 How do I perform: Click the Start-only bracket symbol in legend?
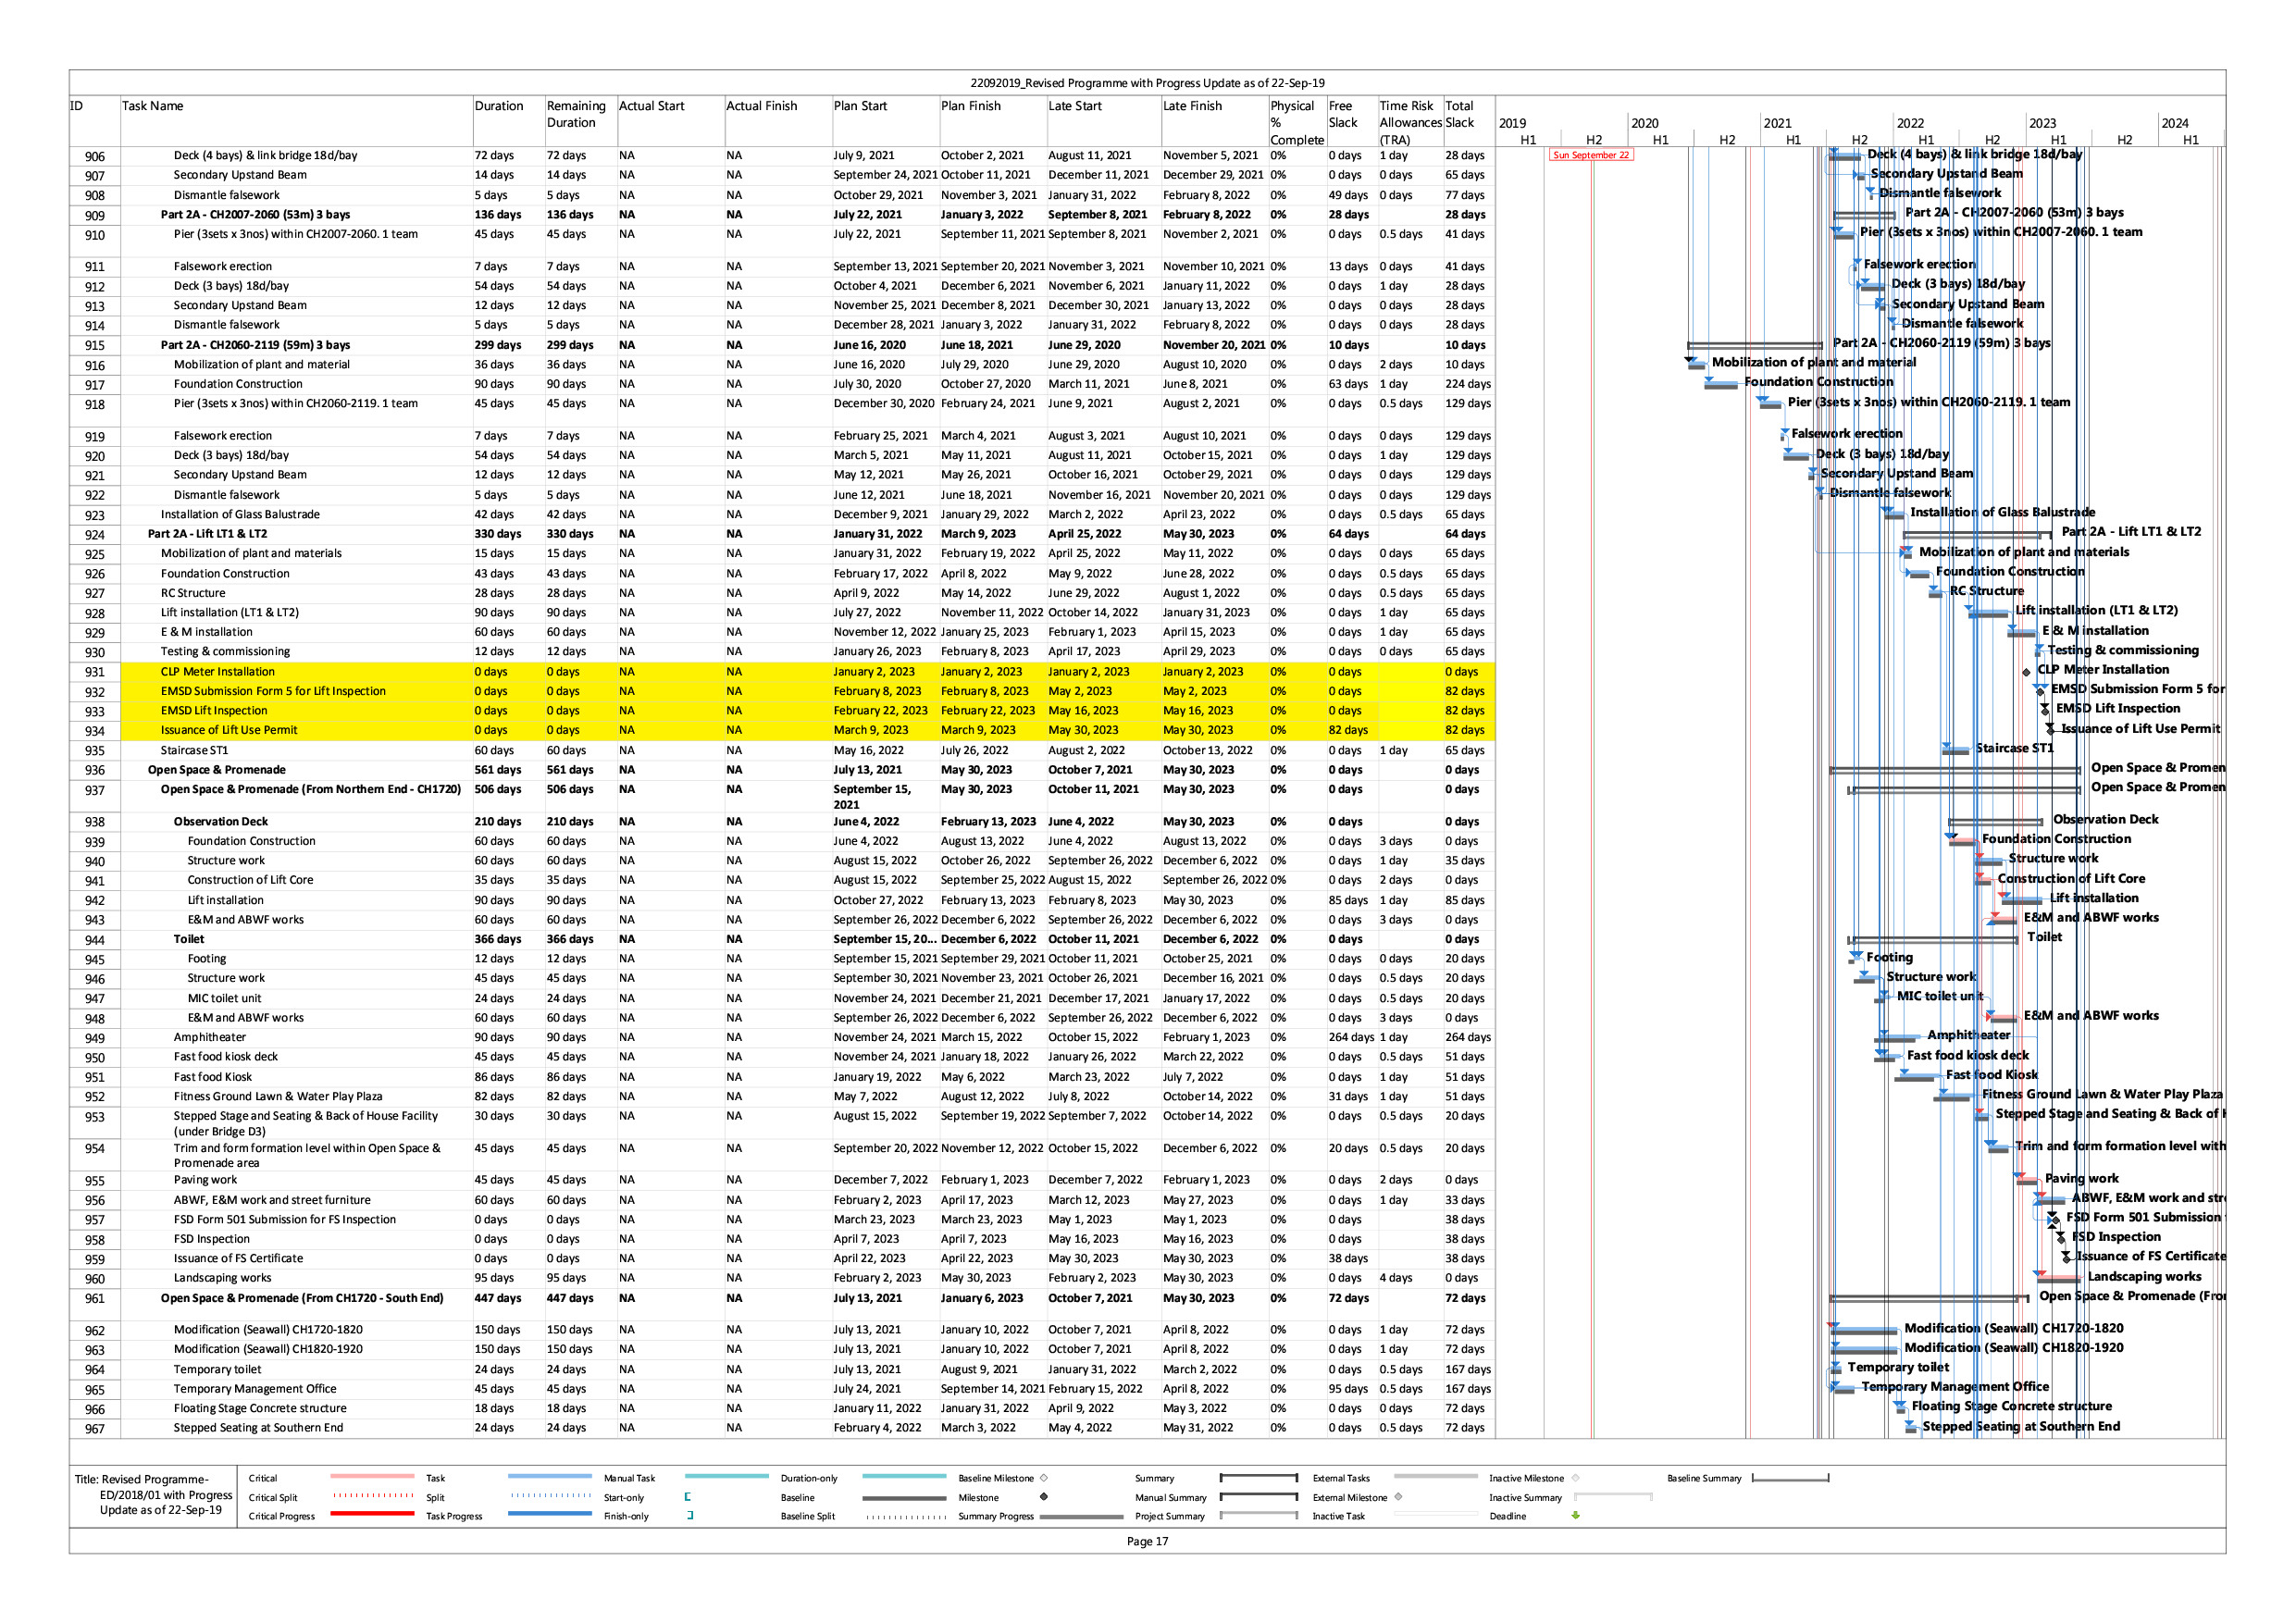[x=688, y=1497]
